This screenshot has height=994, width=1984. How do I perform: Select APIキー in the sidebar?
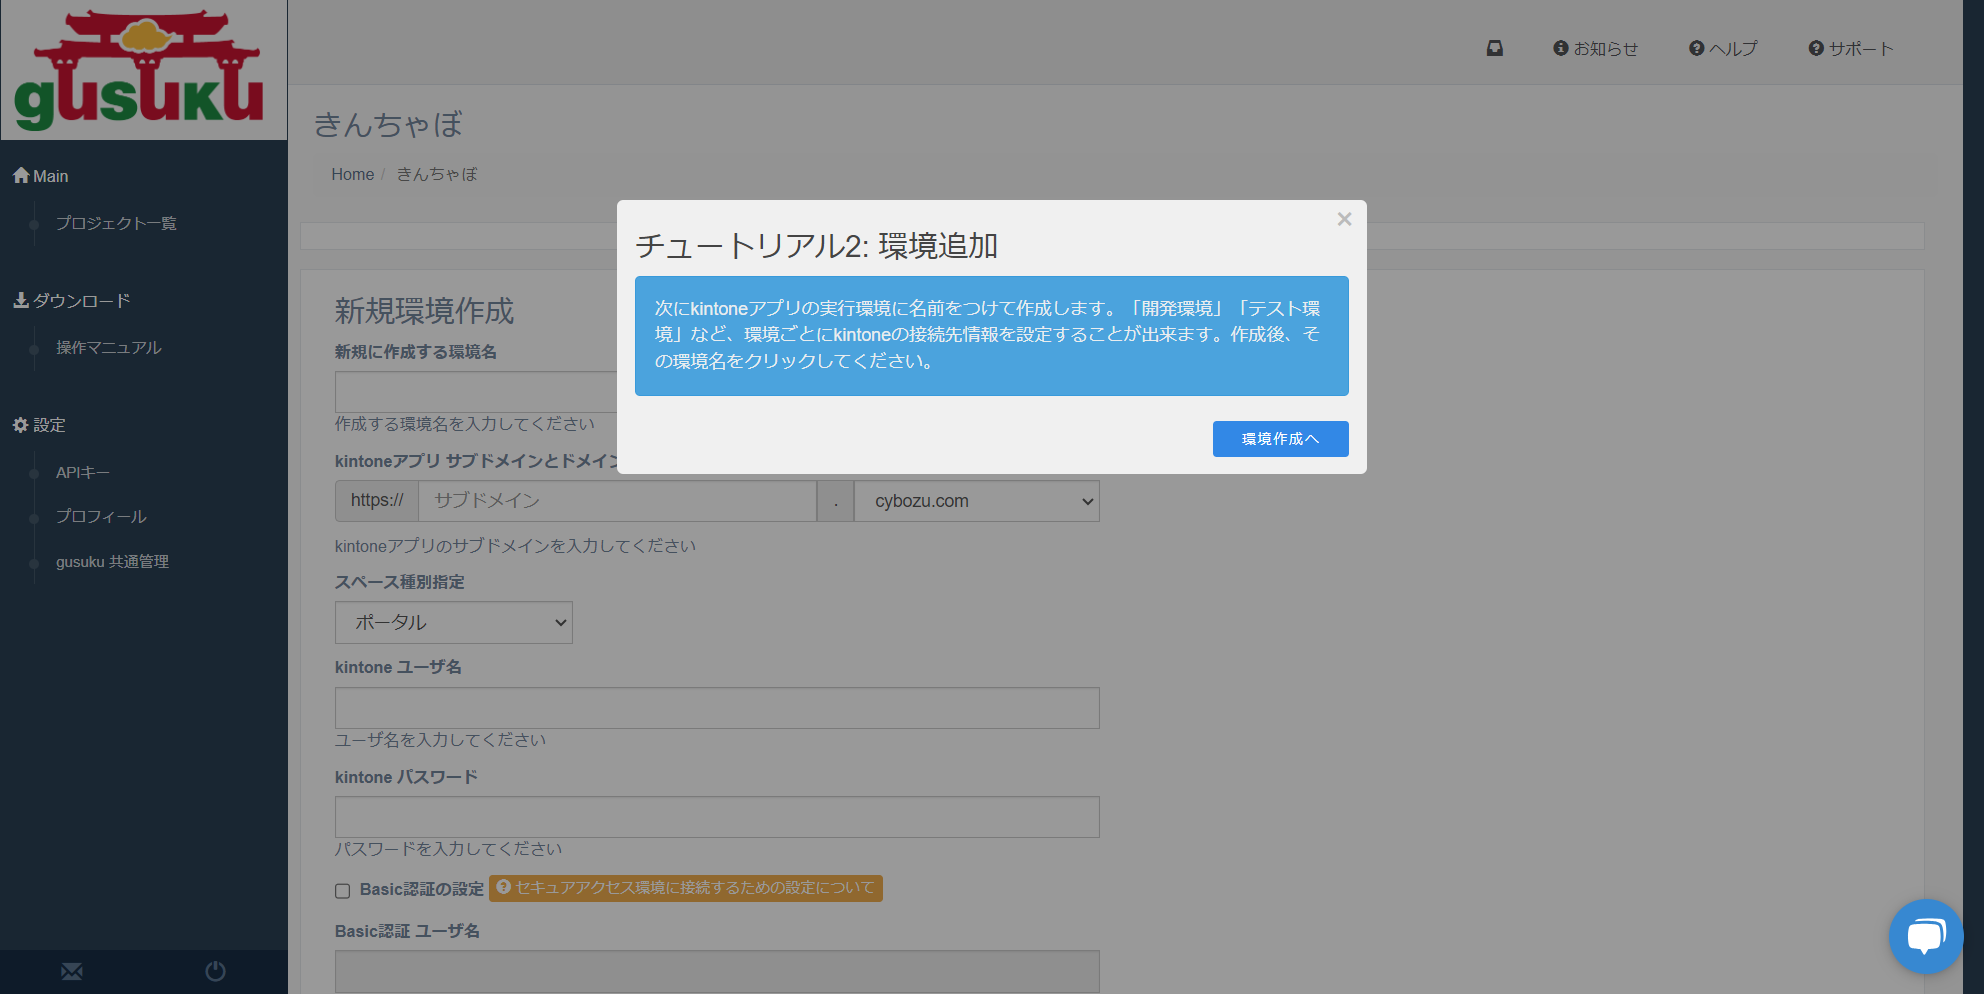[x=83, y=472]
